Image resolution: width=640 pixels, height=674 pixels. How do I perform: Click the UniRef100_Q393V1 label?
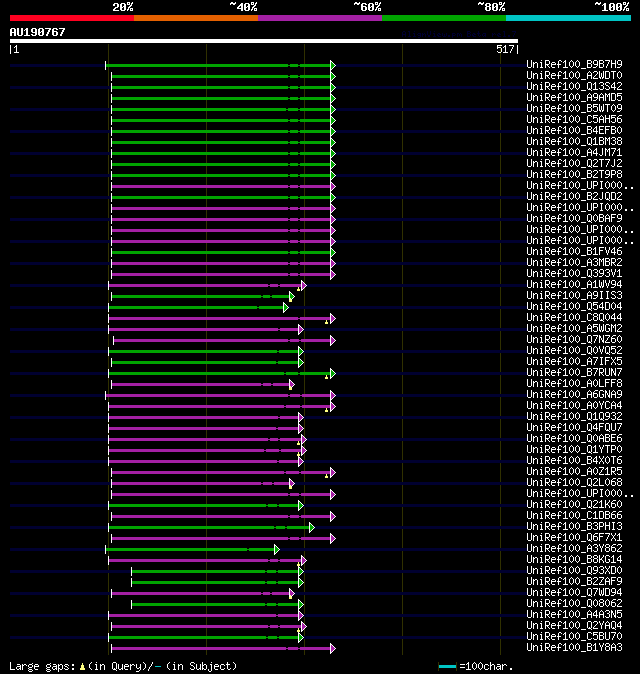pos(574,273)
